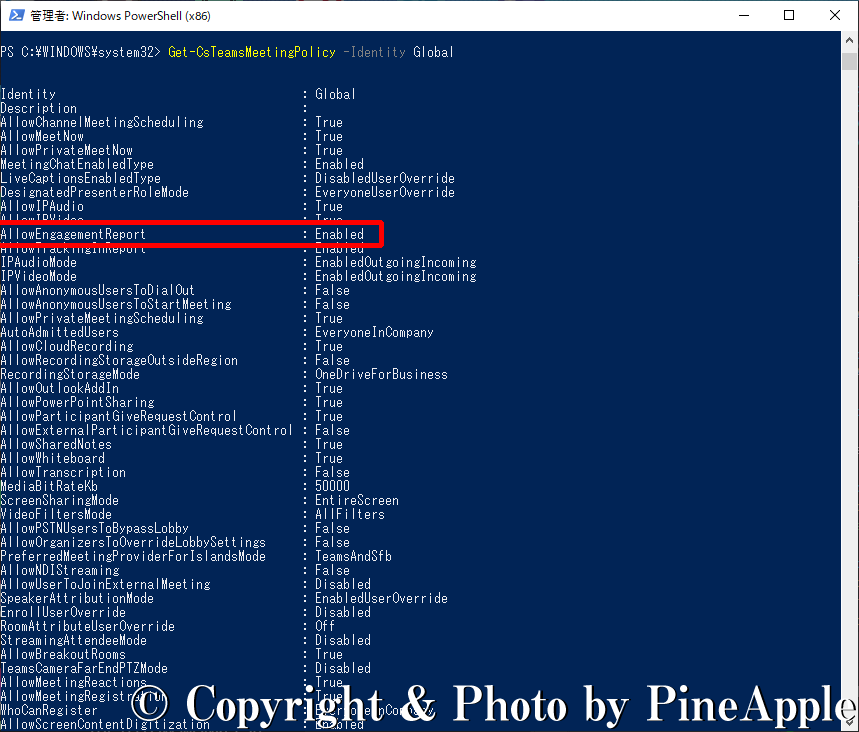Click the PS C:\WINDOWS\system32 prompt text
Screen dimensions: 859x732
(x=80, y=52)
